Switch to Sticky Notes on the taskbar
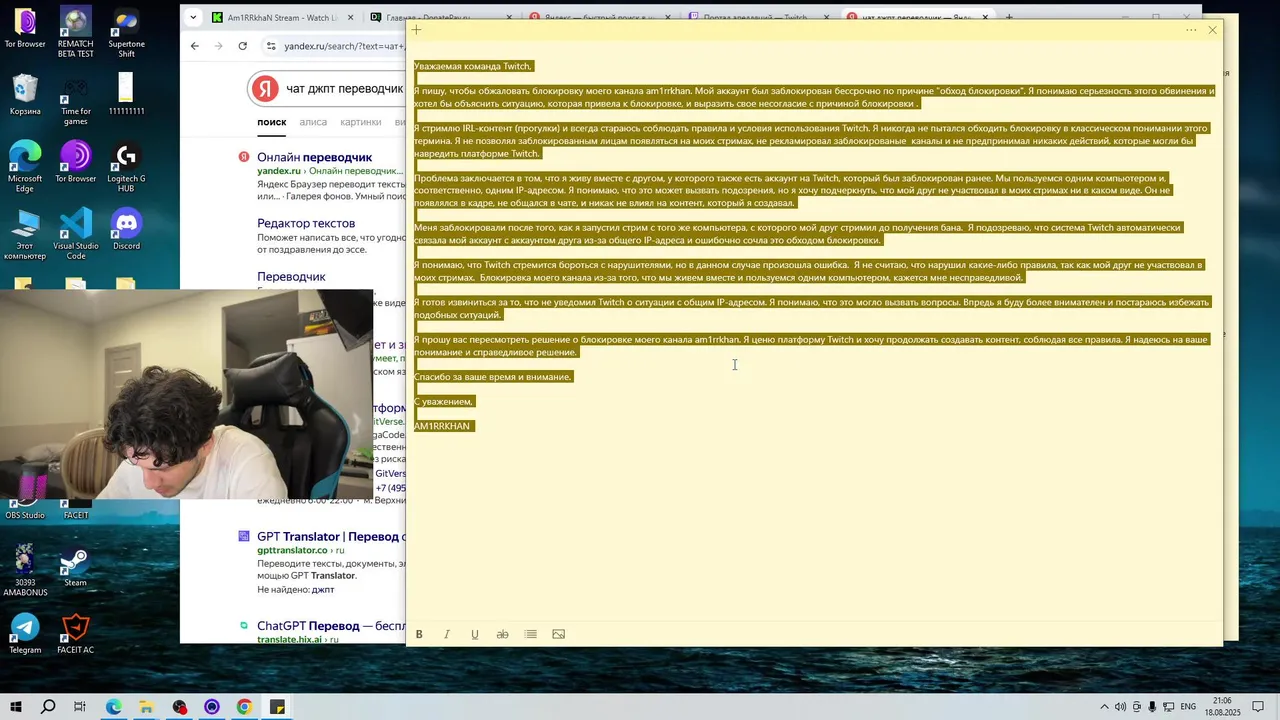This screenshot has height=720, width=1280. [277, 707]
